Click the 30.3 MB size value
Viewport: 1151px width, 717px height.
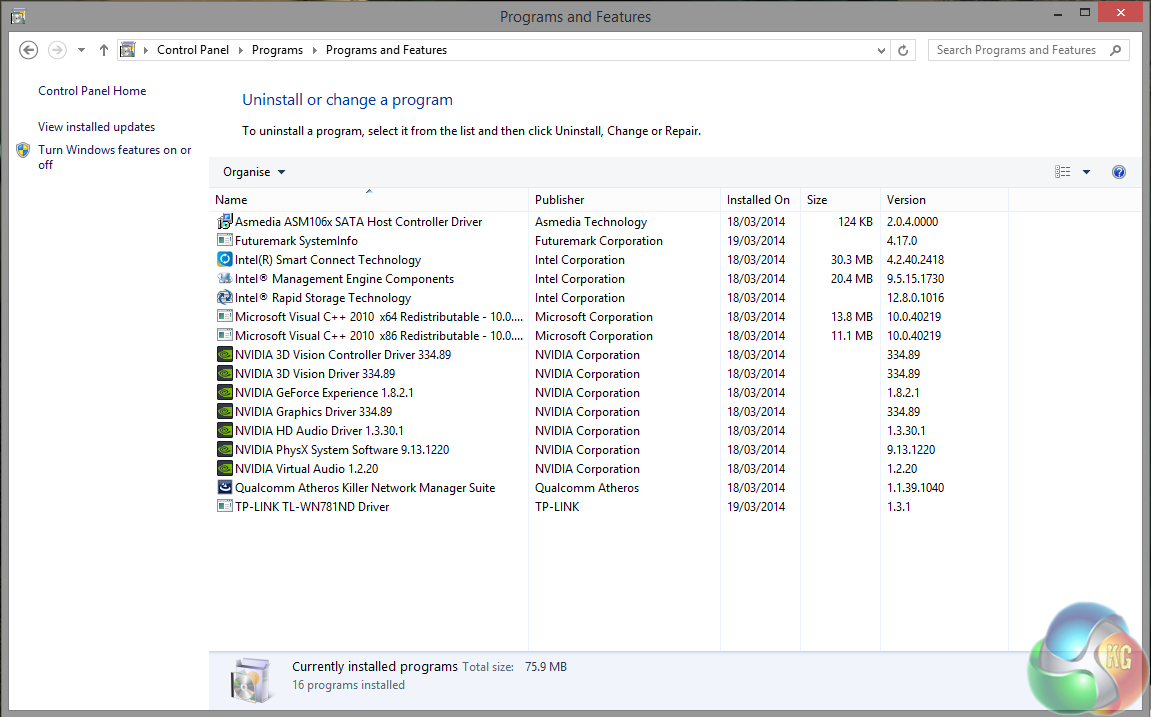852,260
